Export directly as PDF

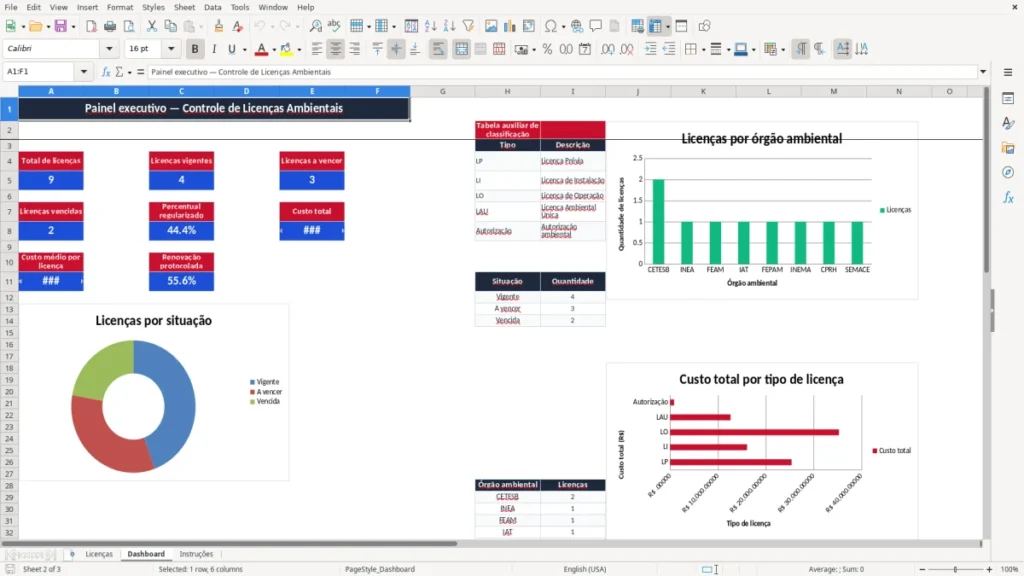(x=91, y=26)
